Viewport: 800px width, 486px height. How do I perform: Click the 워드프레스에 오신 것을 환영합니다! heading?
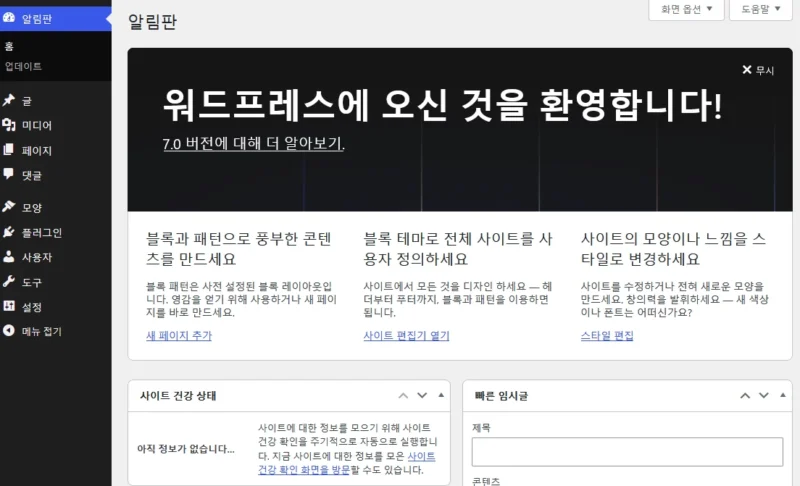click(442, 105)
